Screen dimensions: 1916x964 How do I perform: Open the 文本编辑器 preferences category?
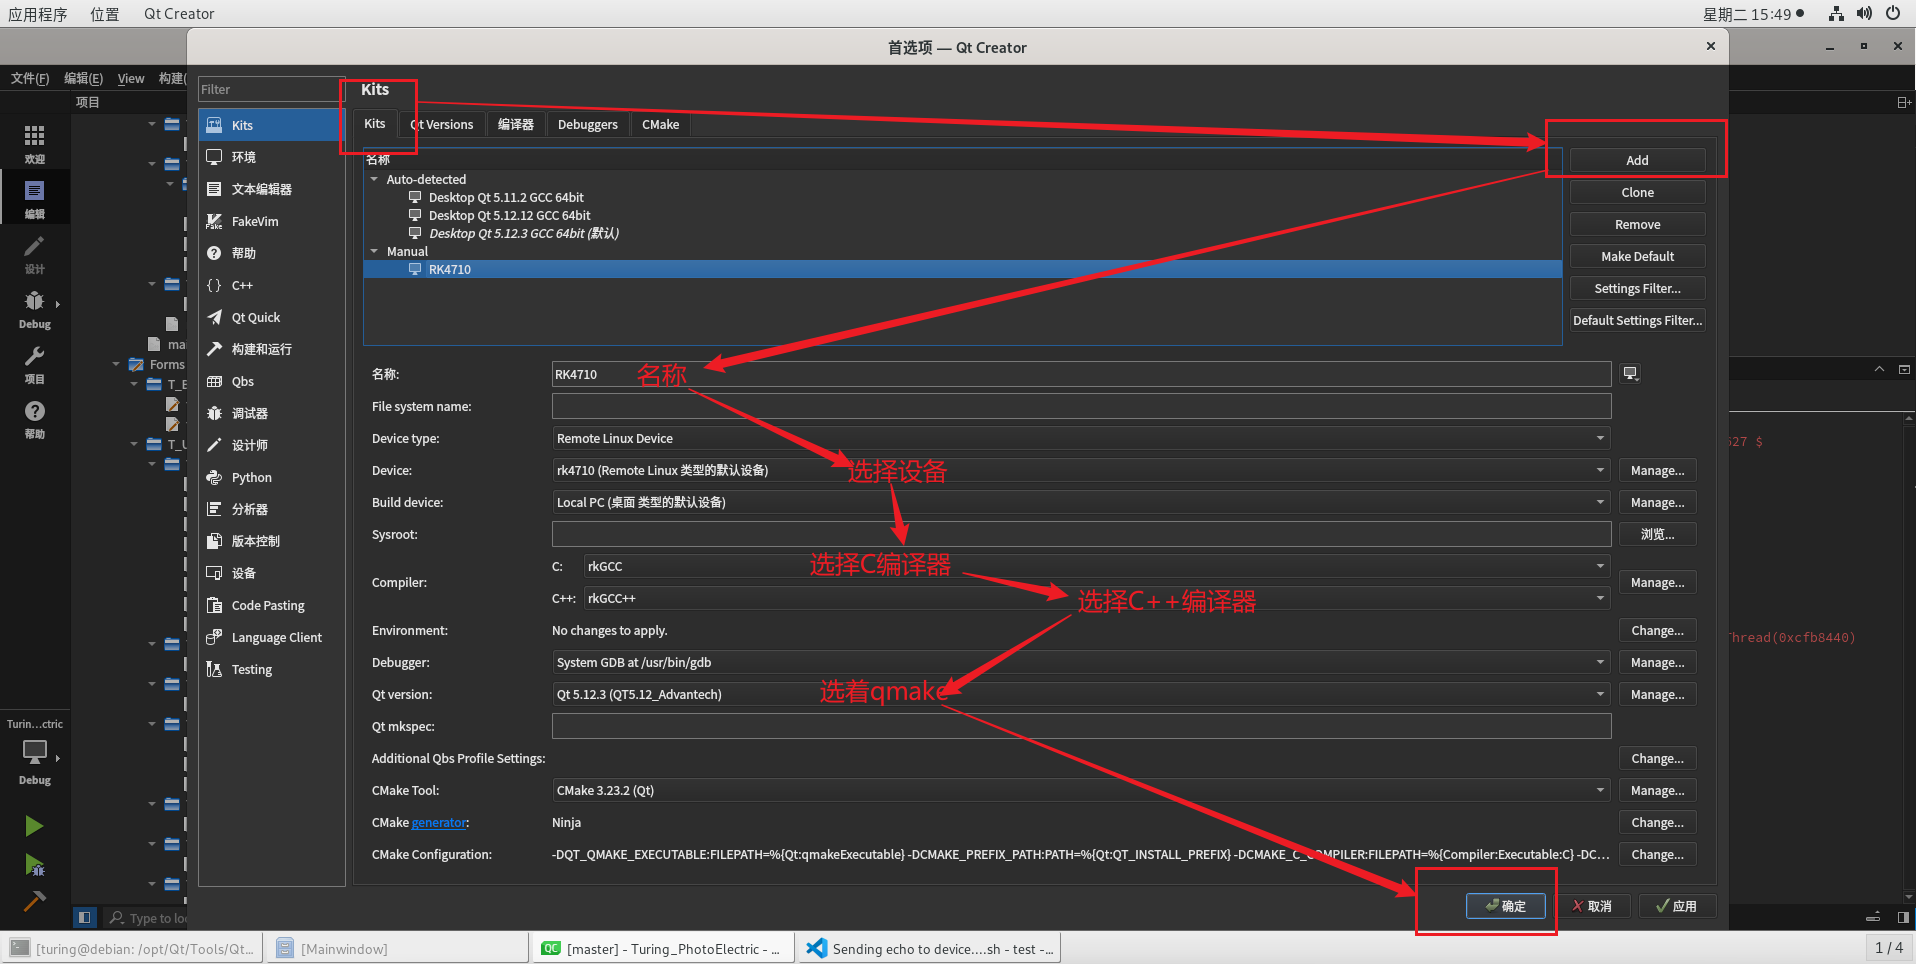[x=271, y=189]
